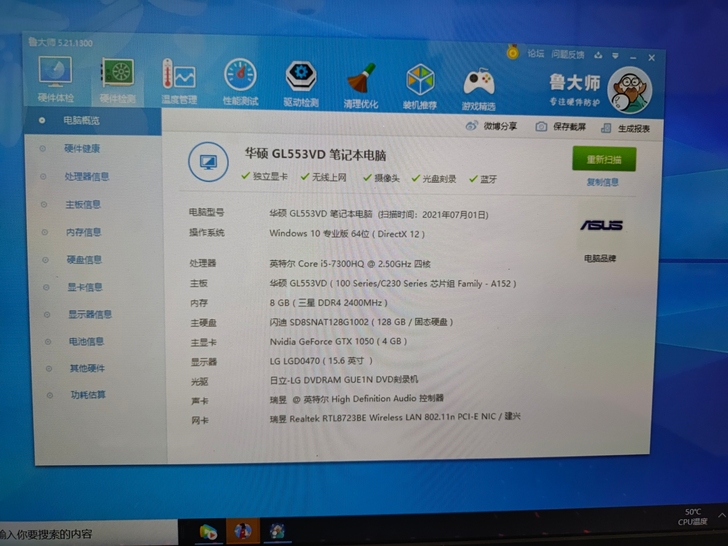This screenshot has width=728, height=546.
Task: Click 生成报表 generate report
Action: coord(625,128)
